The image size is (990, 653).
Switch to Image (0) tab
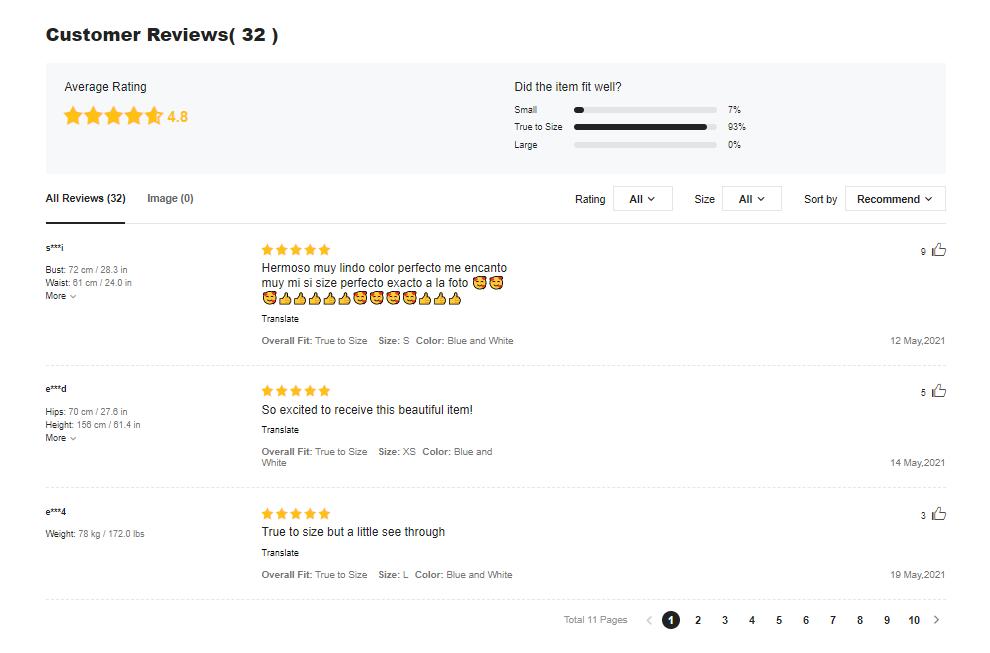[170, 198]
